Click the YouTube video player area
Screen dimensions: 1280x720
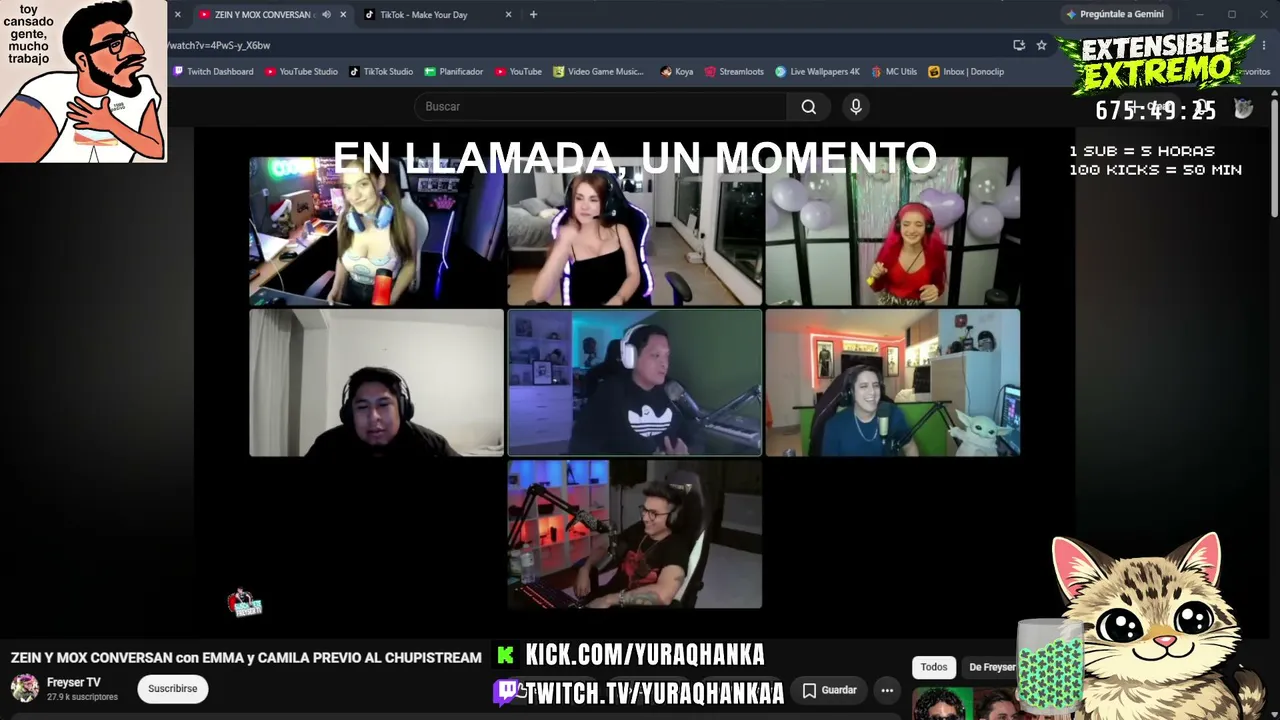pyautogui.click(x=634, y=380)
